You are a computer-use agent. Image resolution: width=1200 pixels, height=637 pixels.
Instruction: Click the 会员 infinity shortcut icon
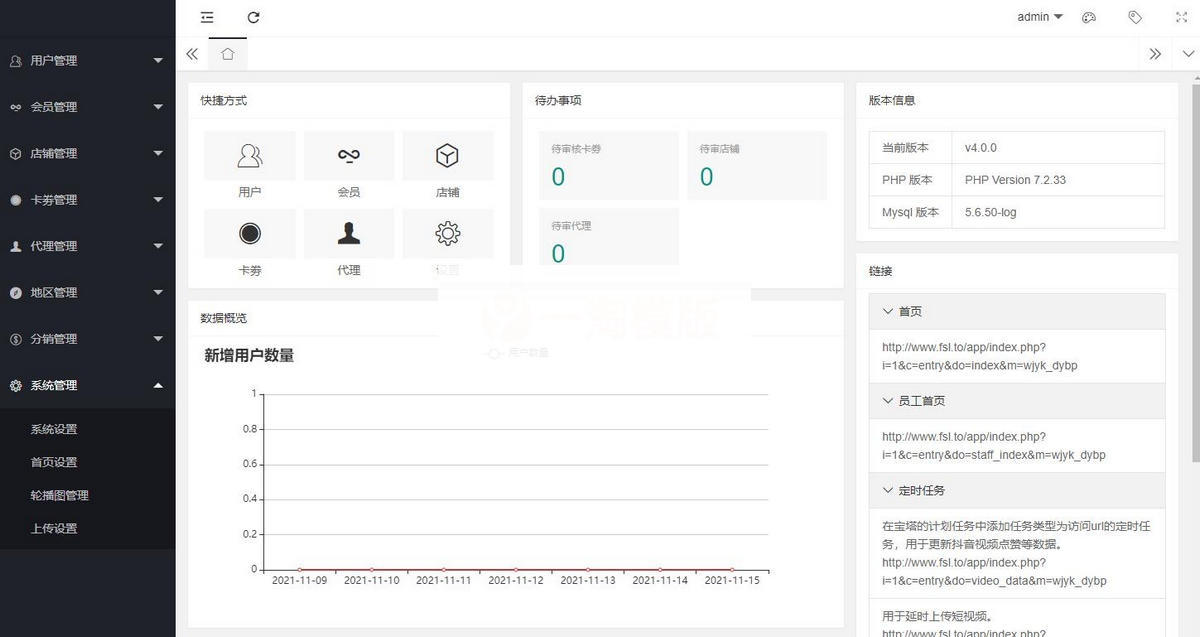(x=348, y=155)
